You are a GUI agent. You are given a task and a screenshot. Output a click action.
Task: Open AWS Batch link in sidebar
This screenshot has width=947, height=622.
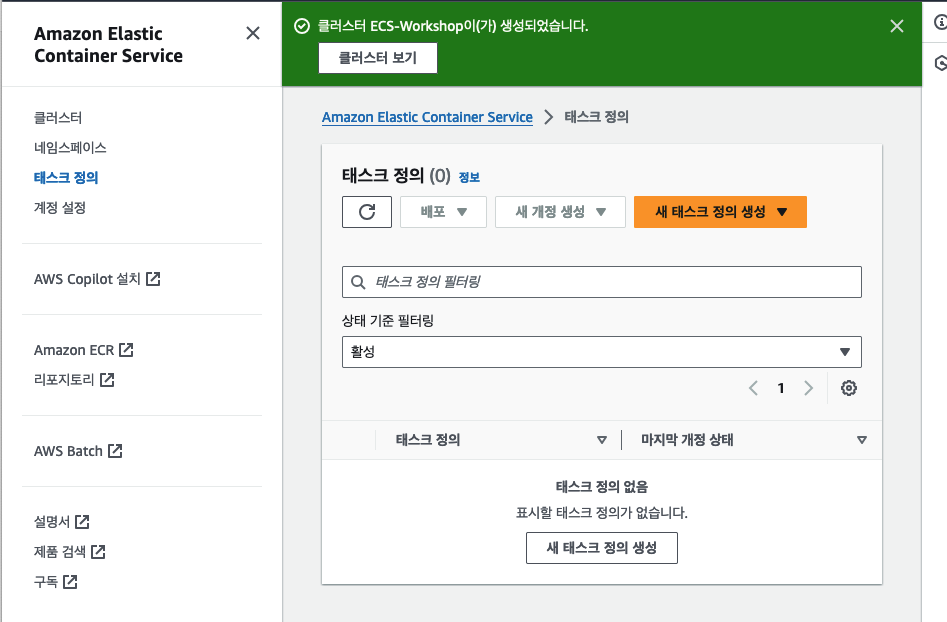68,451
